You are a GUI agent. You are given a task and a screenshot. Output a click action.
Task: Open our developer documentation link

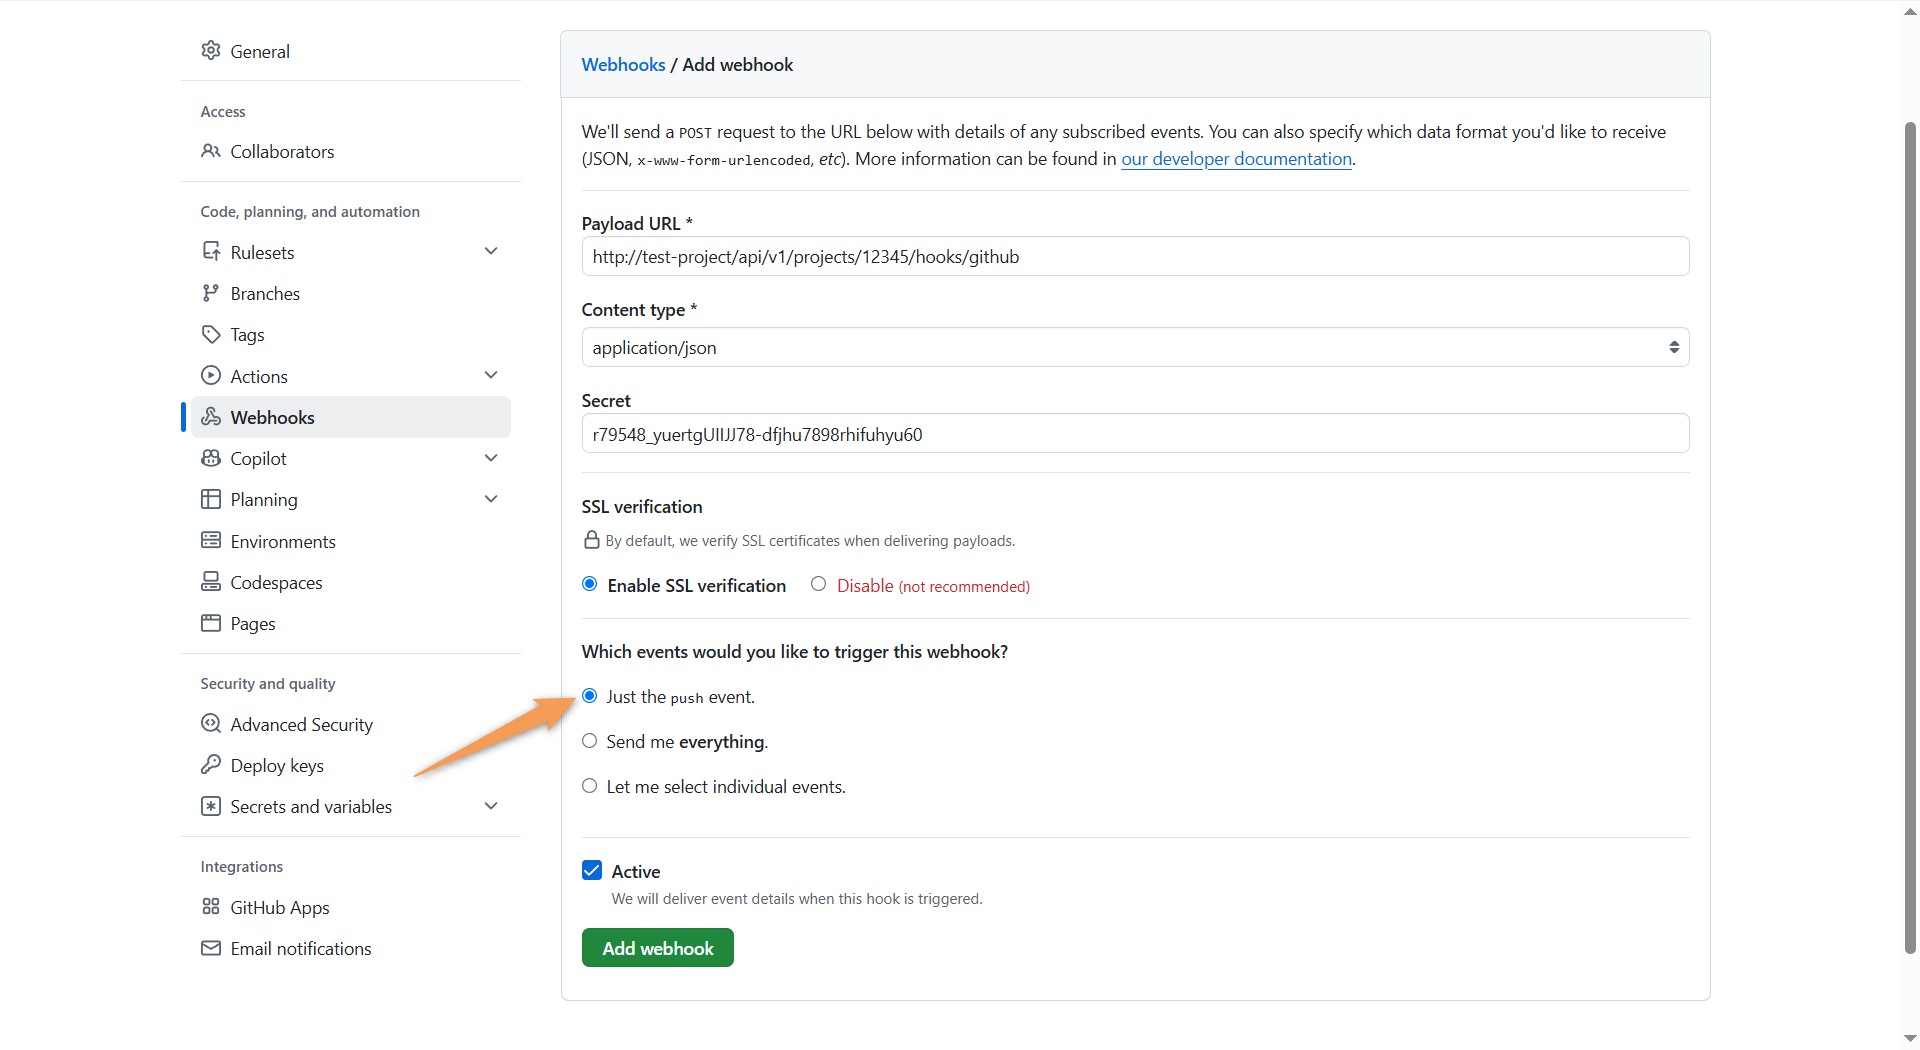[x=1236, y=159]
